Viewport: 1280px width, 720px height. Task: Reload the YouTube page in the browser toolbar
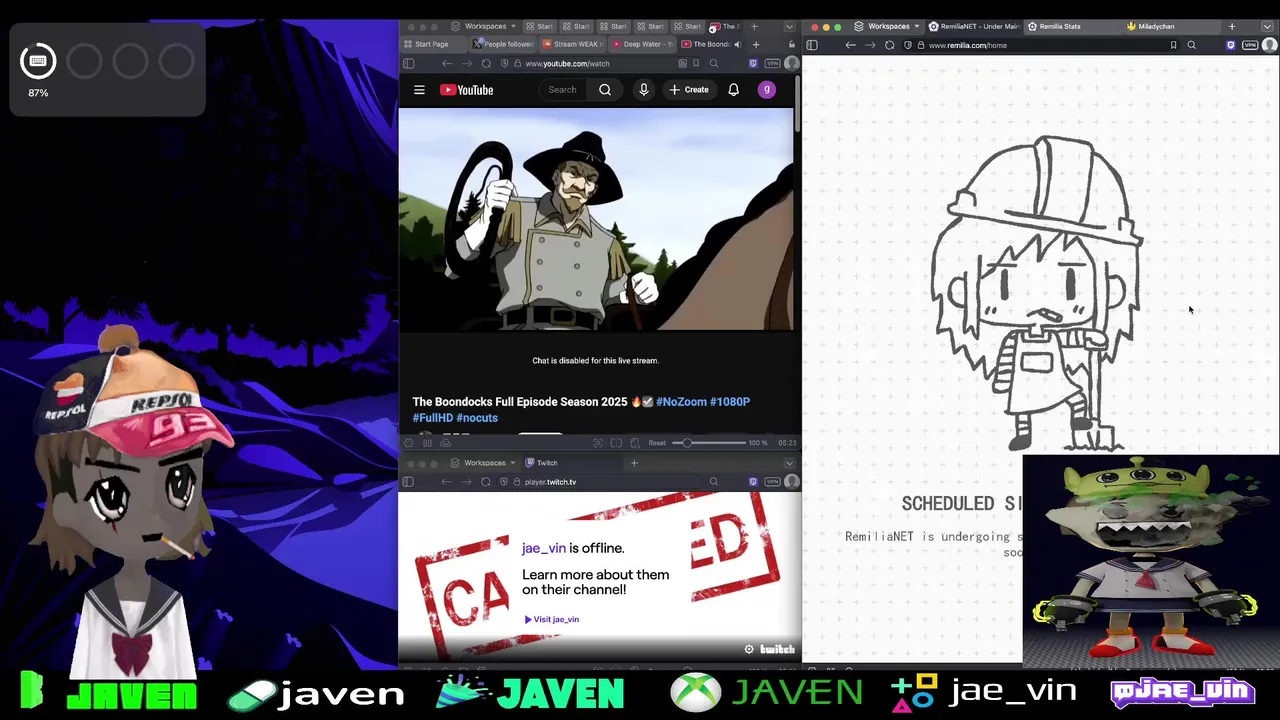coord(486,64)
